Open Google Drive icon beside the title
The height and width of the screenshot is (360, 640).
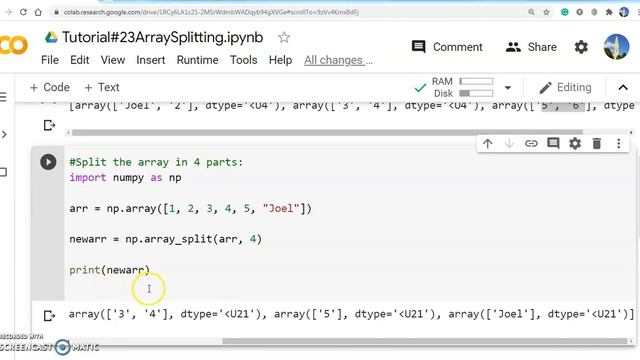click(x=51, y=38)
